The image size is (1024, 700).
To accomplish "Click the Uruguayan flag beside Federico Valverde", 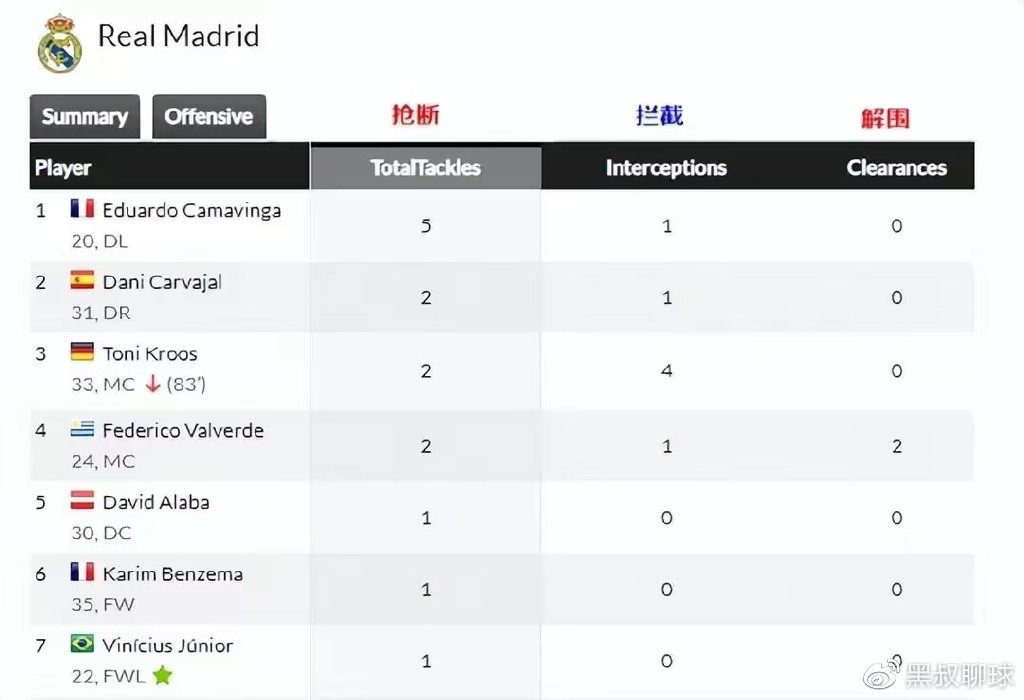I will (x=82, y=429).
